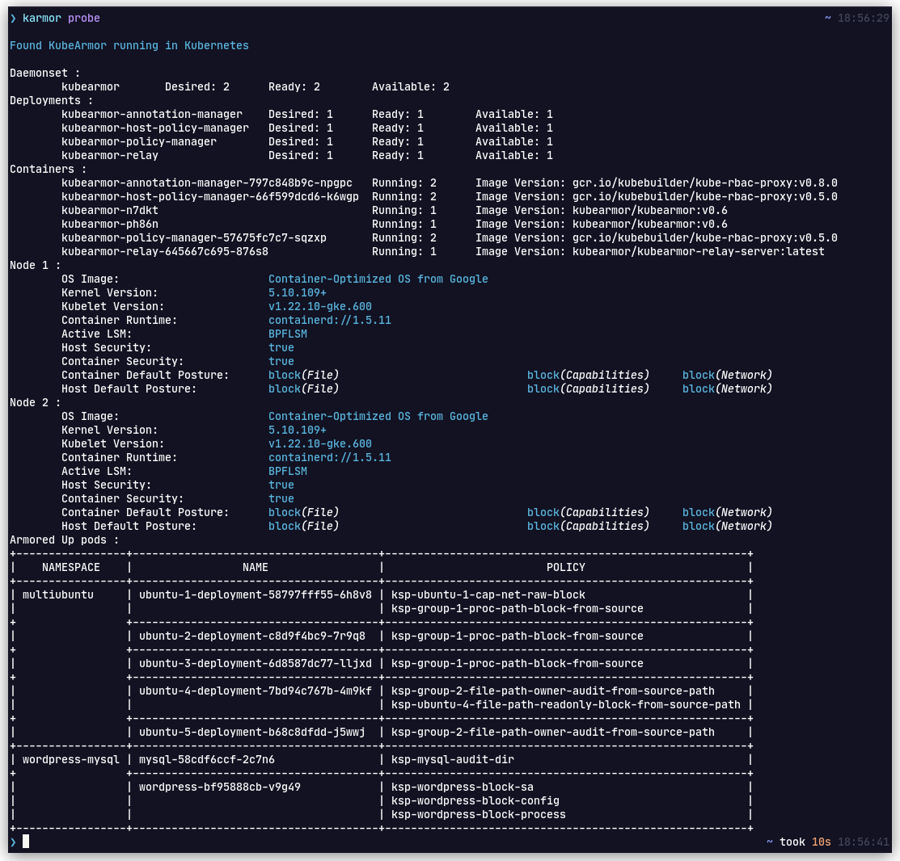Select 'kubearmor-policy-manager' deployment name
The width and height of the screenshot is (900, 861).
pyautogui.click(x=139, y=142)
